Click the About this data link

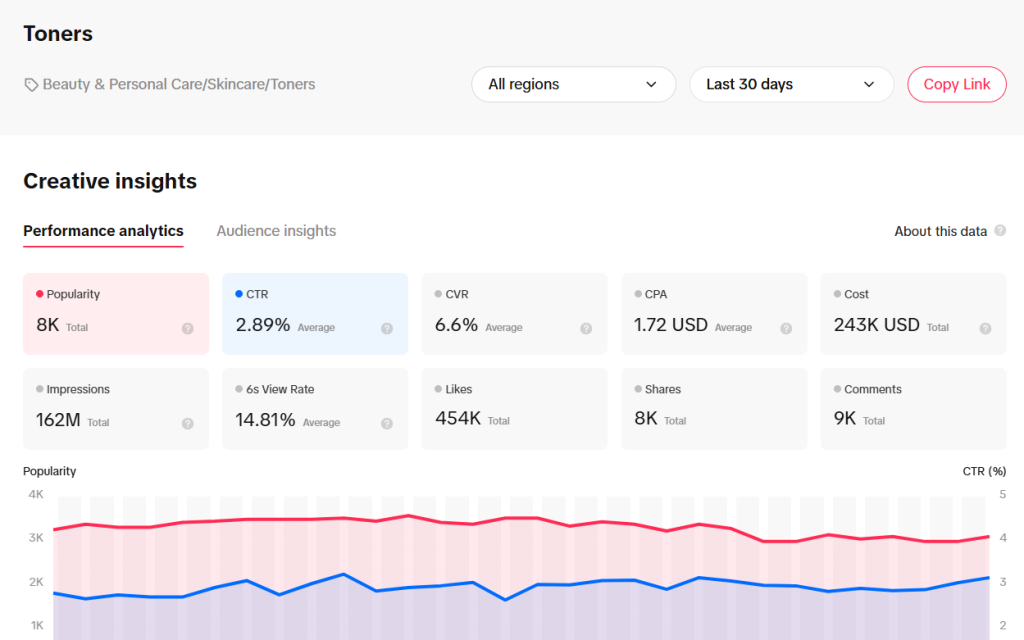pyautogui.click(x=940, y=231)
